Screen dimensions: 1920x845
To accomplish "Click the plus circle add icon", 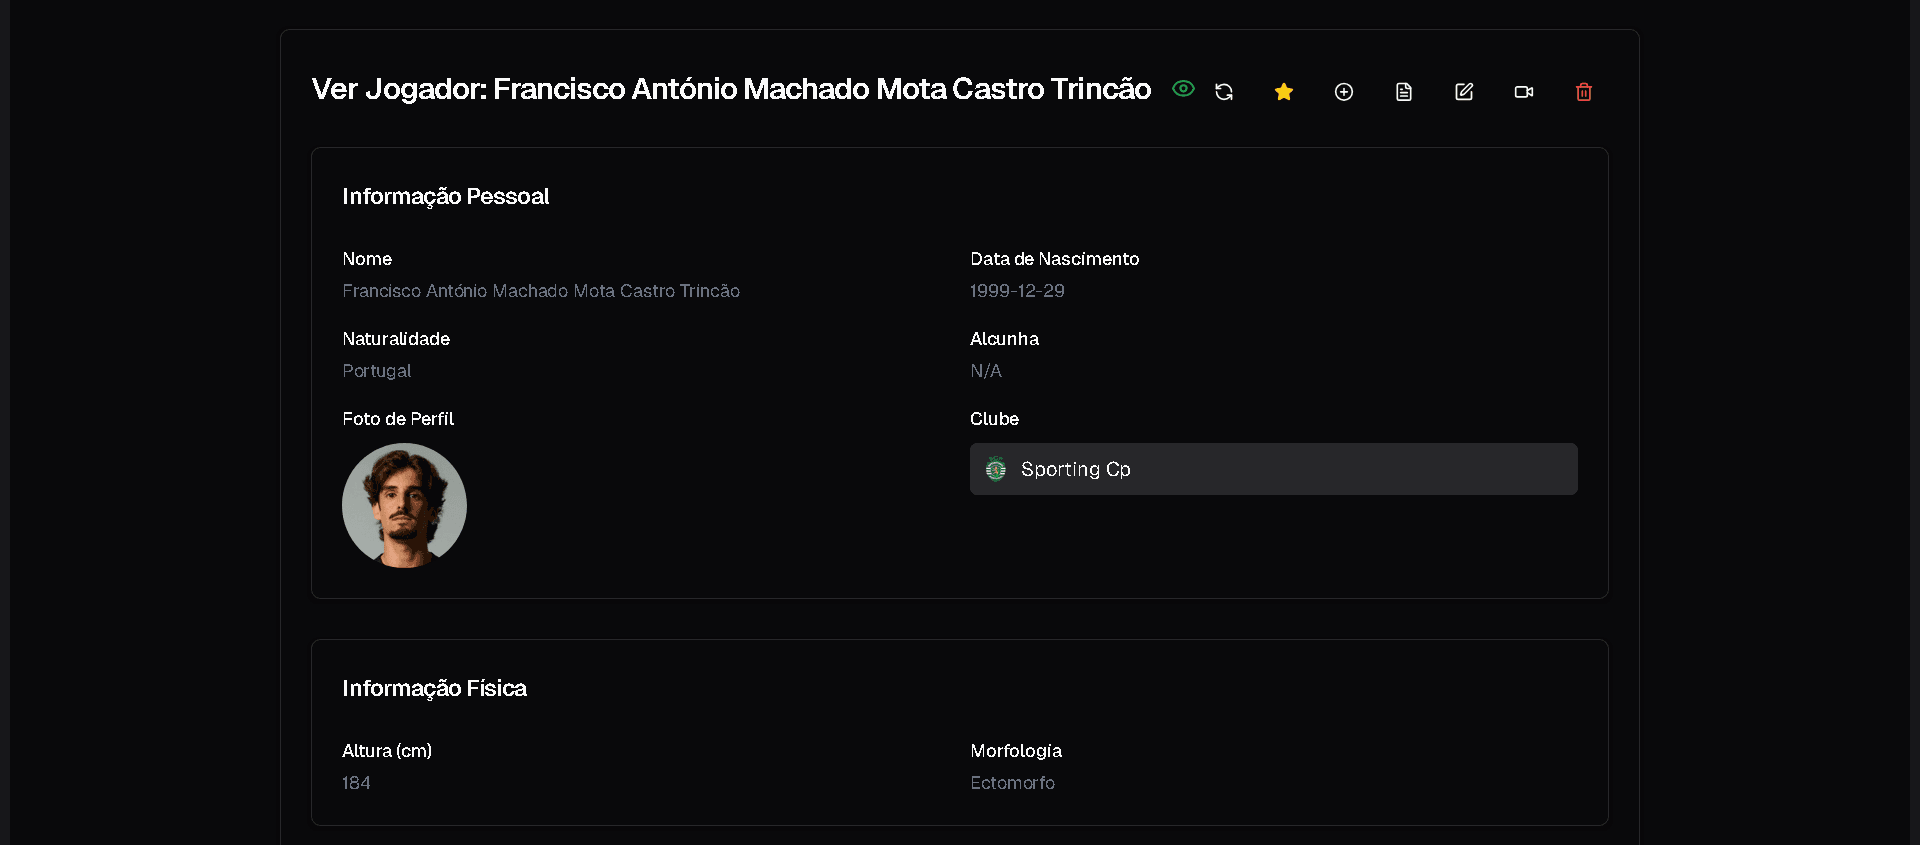I will tap(1344, 92).
